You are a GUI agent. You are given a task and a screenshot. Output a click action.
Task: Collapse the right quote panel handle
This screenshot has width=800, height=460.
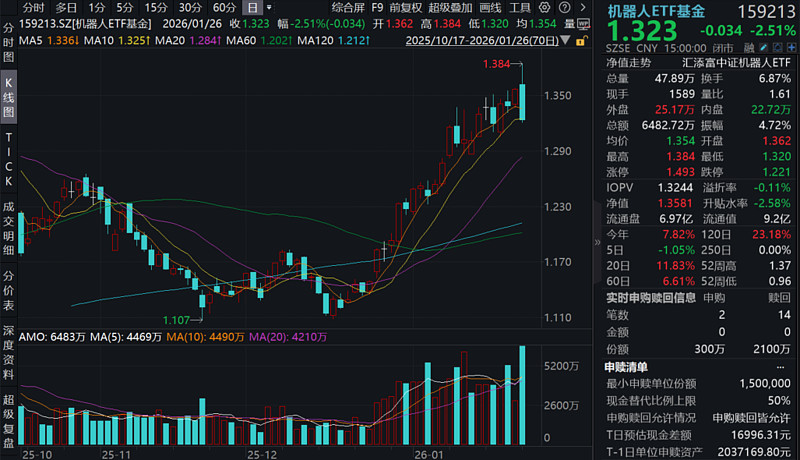tap(597, 242)
